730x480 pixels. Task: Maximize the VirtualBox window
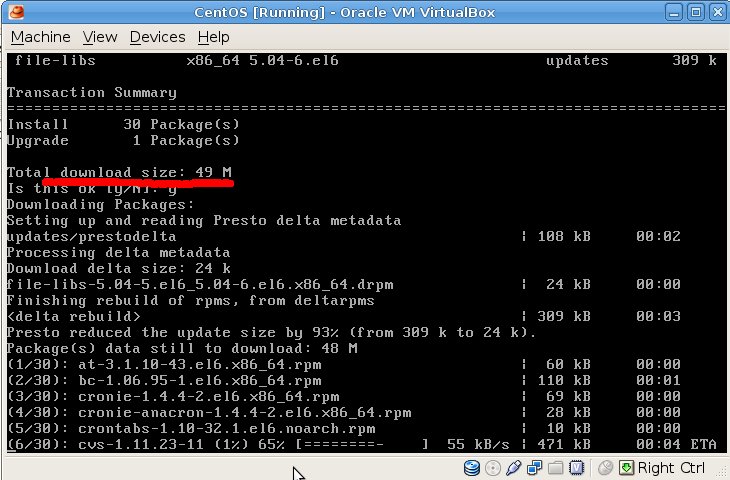pos(696,12)
